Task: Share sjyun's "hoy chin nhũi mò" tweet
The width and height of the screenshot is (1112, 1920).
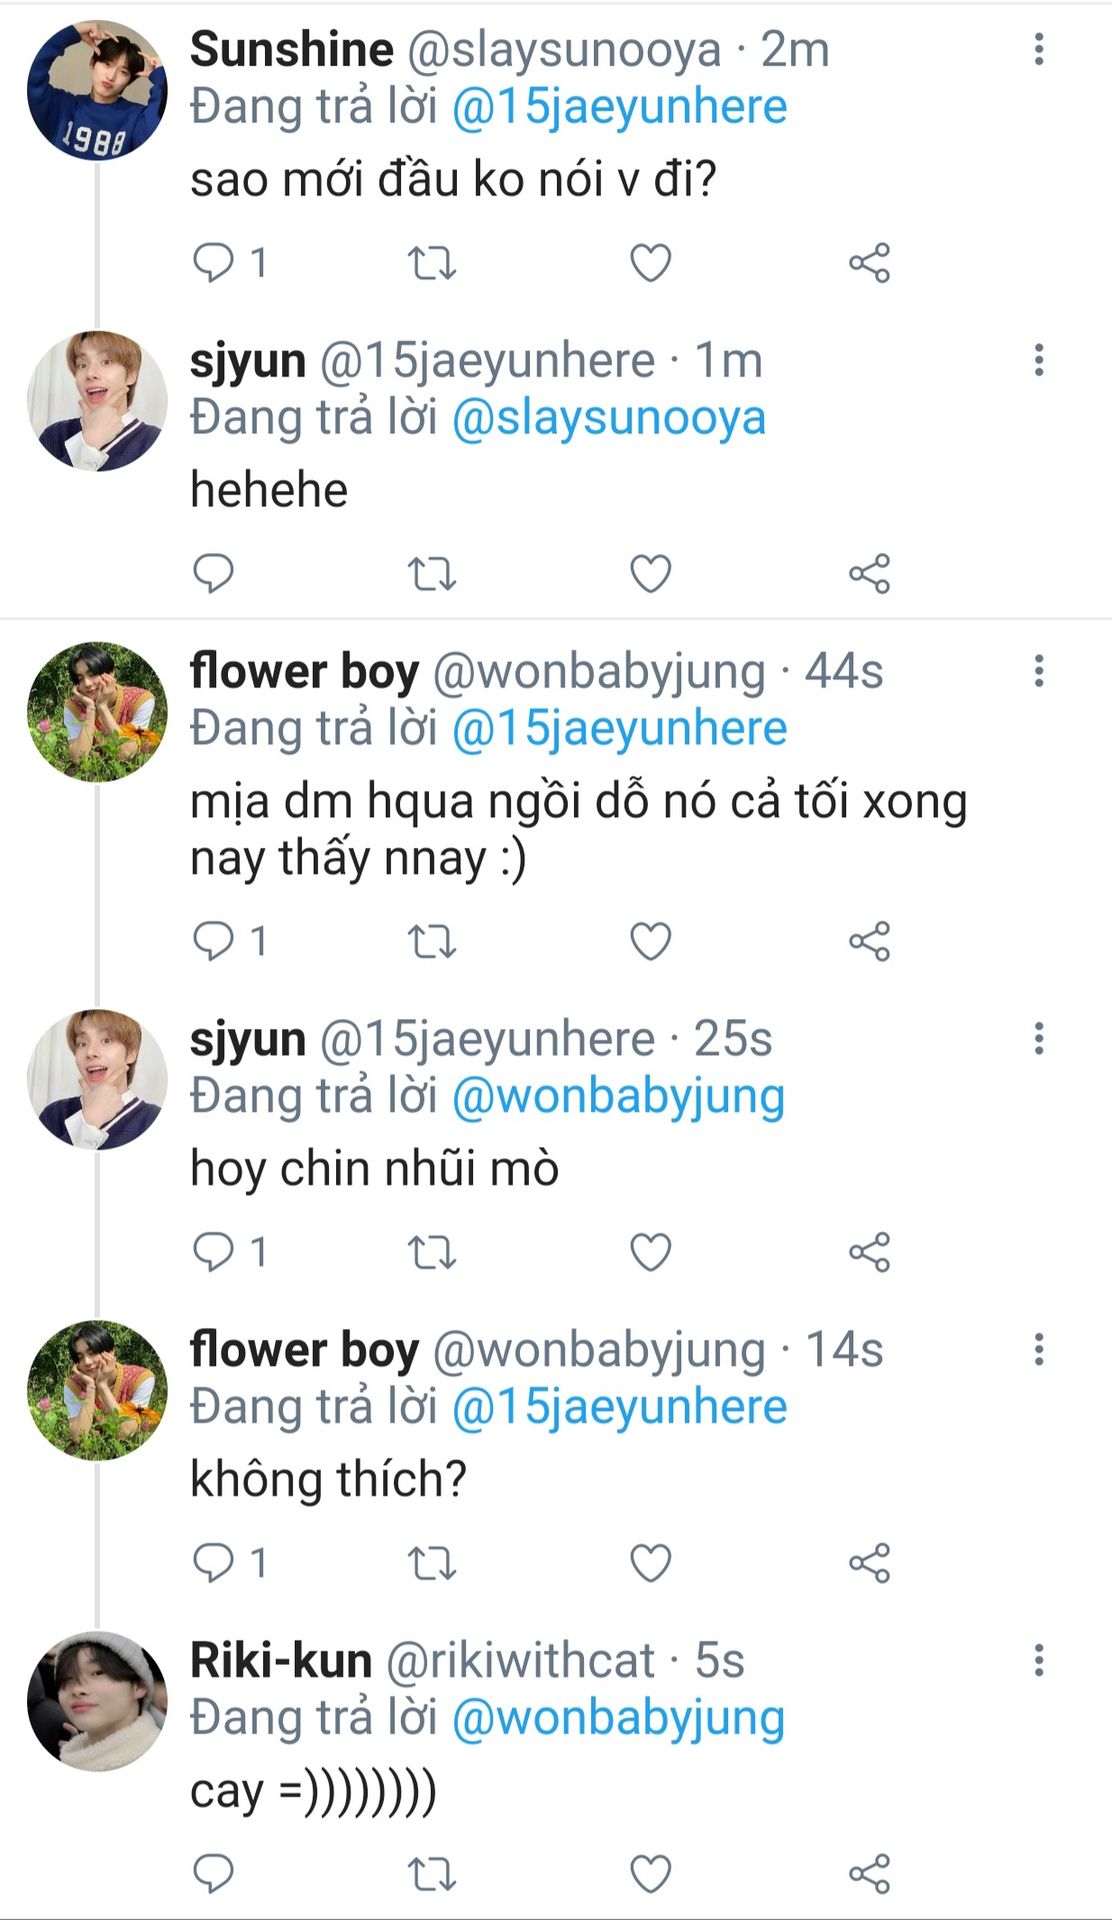Action: coord(869,1252)
